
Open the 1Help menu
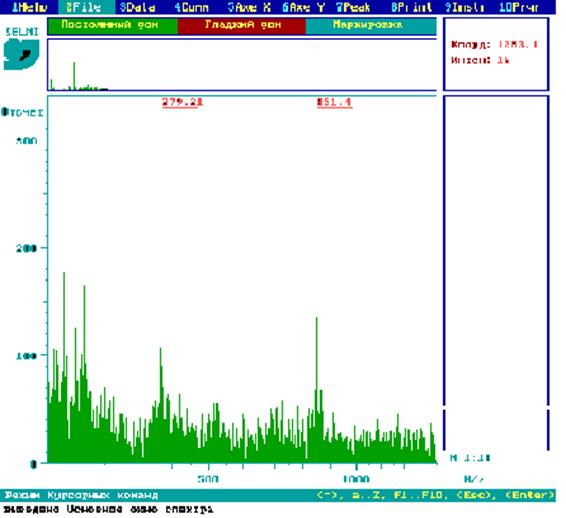pos(29,7)
